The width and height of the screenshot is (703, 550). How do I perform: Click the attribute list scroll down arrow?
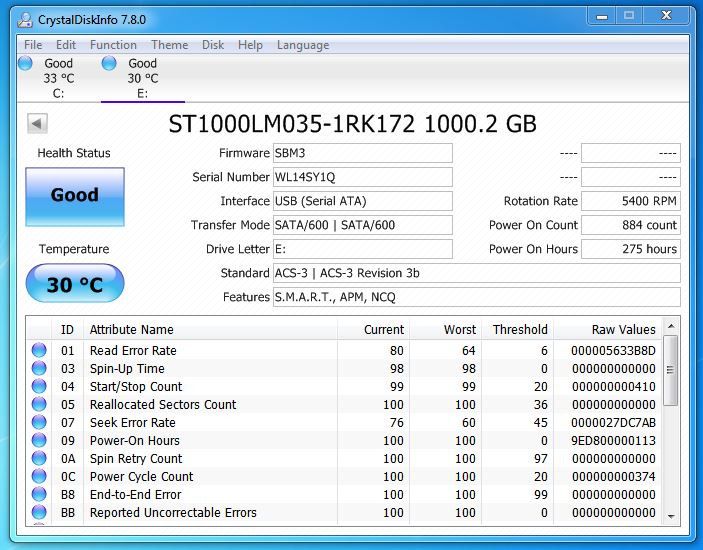[x=671, y=517]
